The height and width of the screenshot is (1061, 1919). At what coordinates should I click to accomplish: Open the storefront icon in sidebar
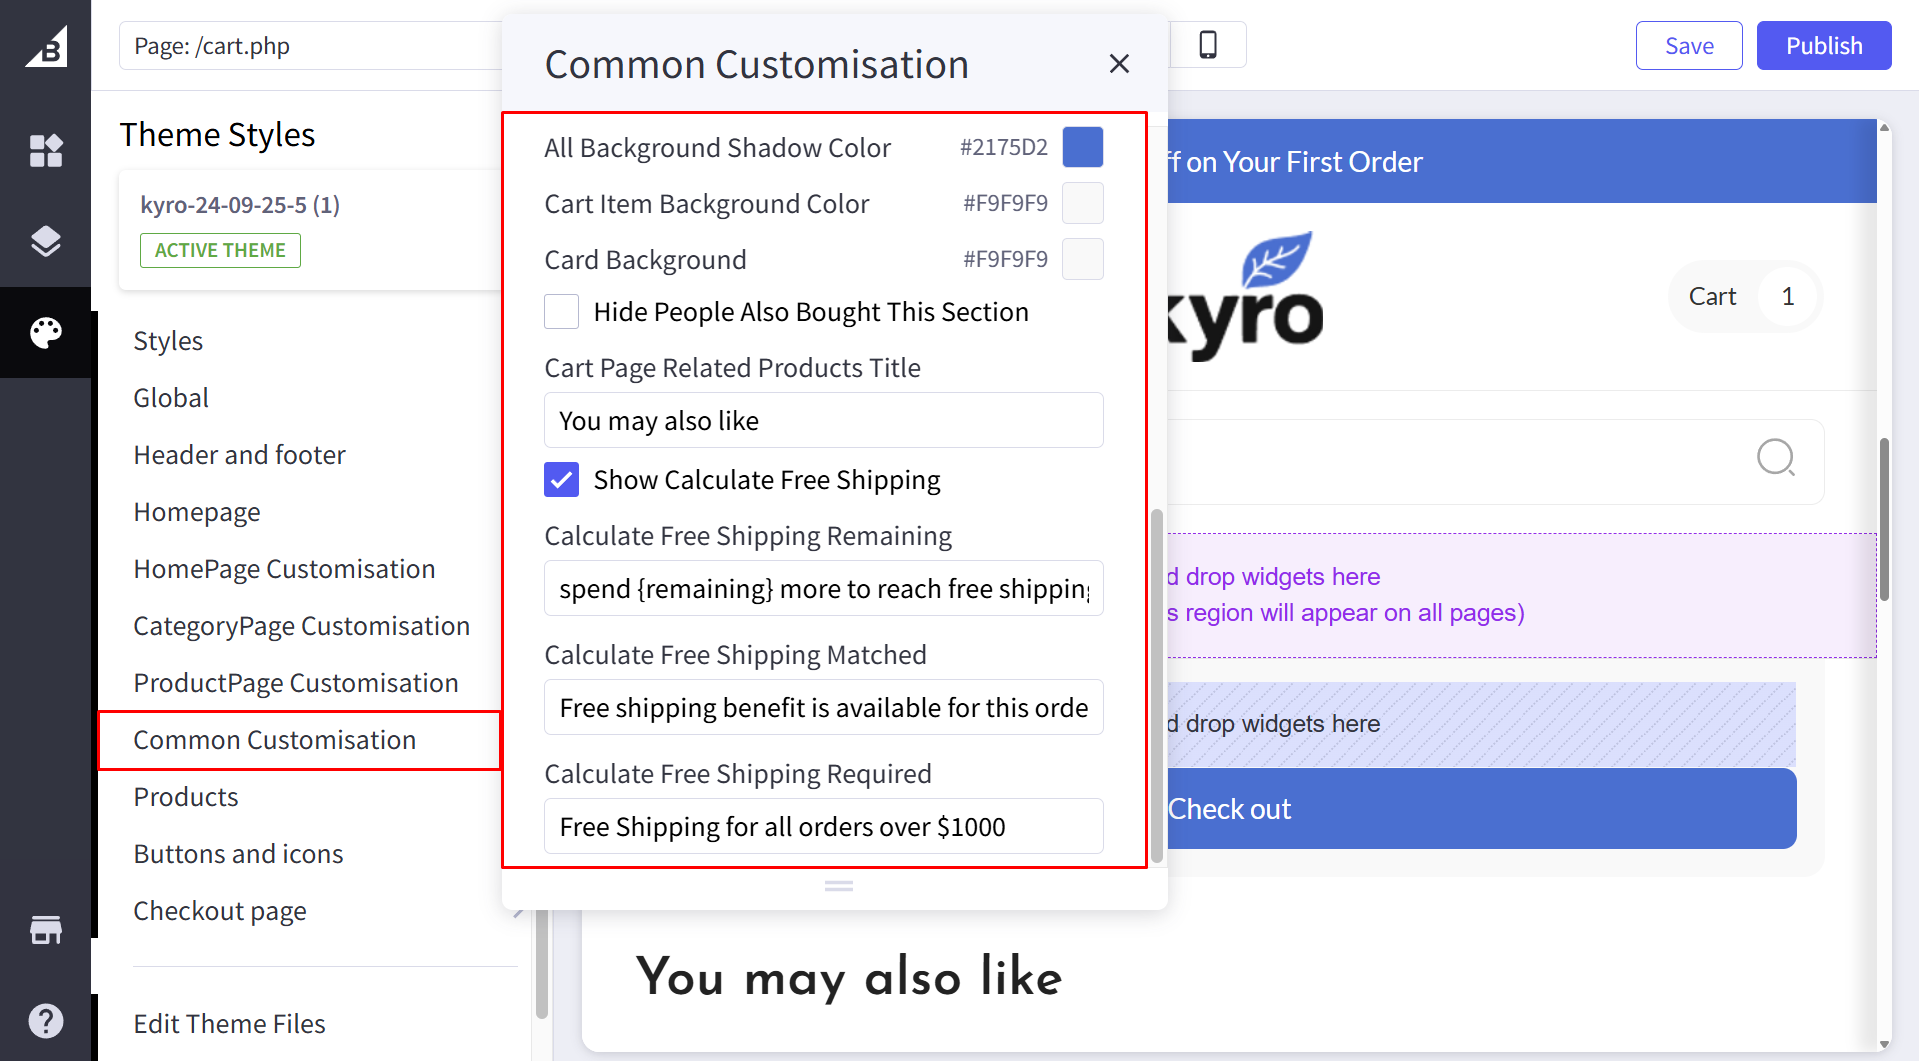point(46,930)
